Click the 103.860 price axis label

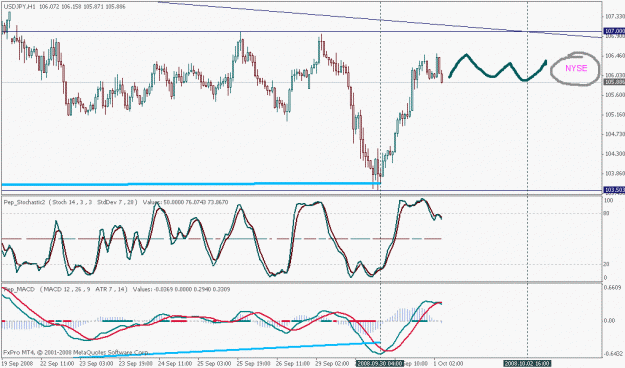coord(615,173)
